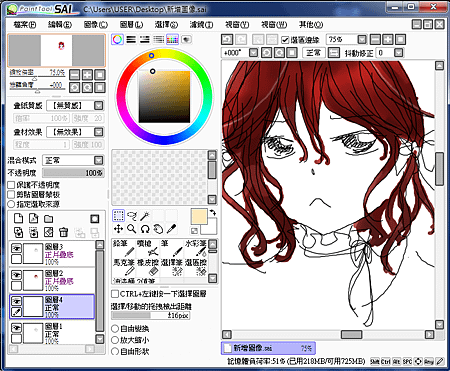Screen dimensions: 450x371
Task: Enable 保護不透明度 checkbox
Action: 11,185
